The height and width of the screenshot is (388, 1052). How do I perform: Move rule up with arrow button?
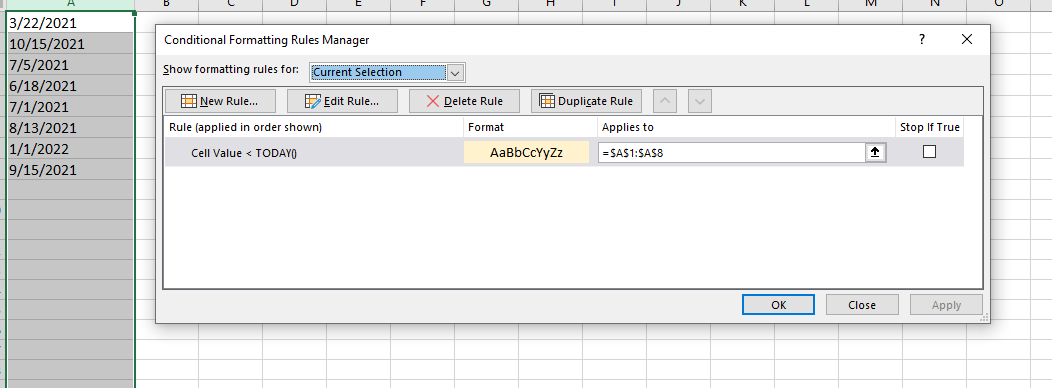coord(665,101)
